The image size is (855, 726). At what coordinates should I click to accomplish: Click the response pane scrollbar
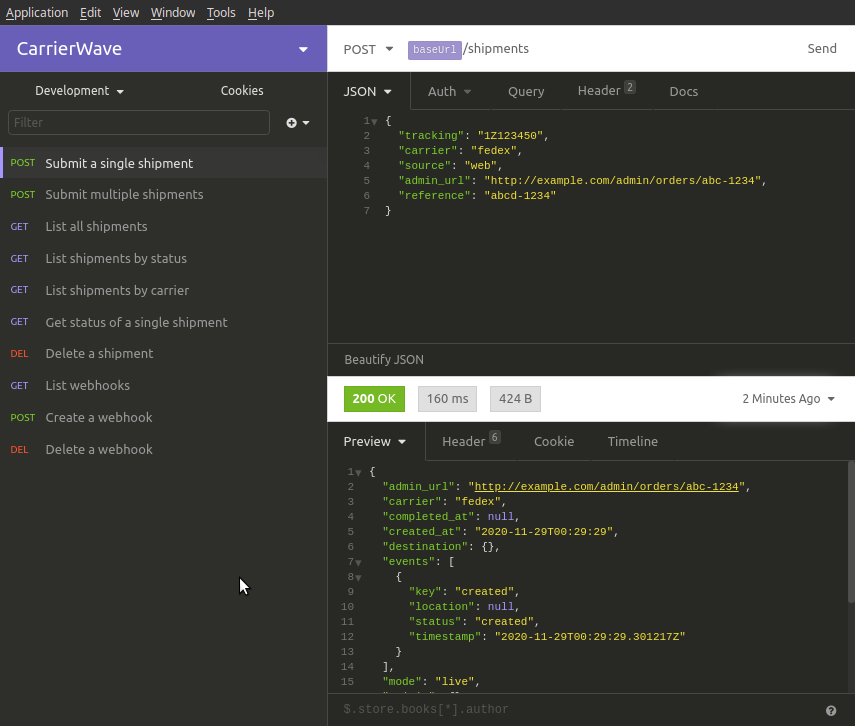(x=851, y=532)
